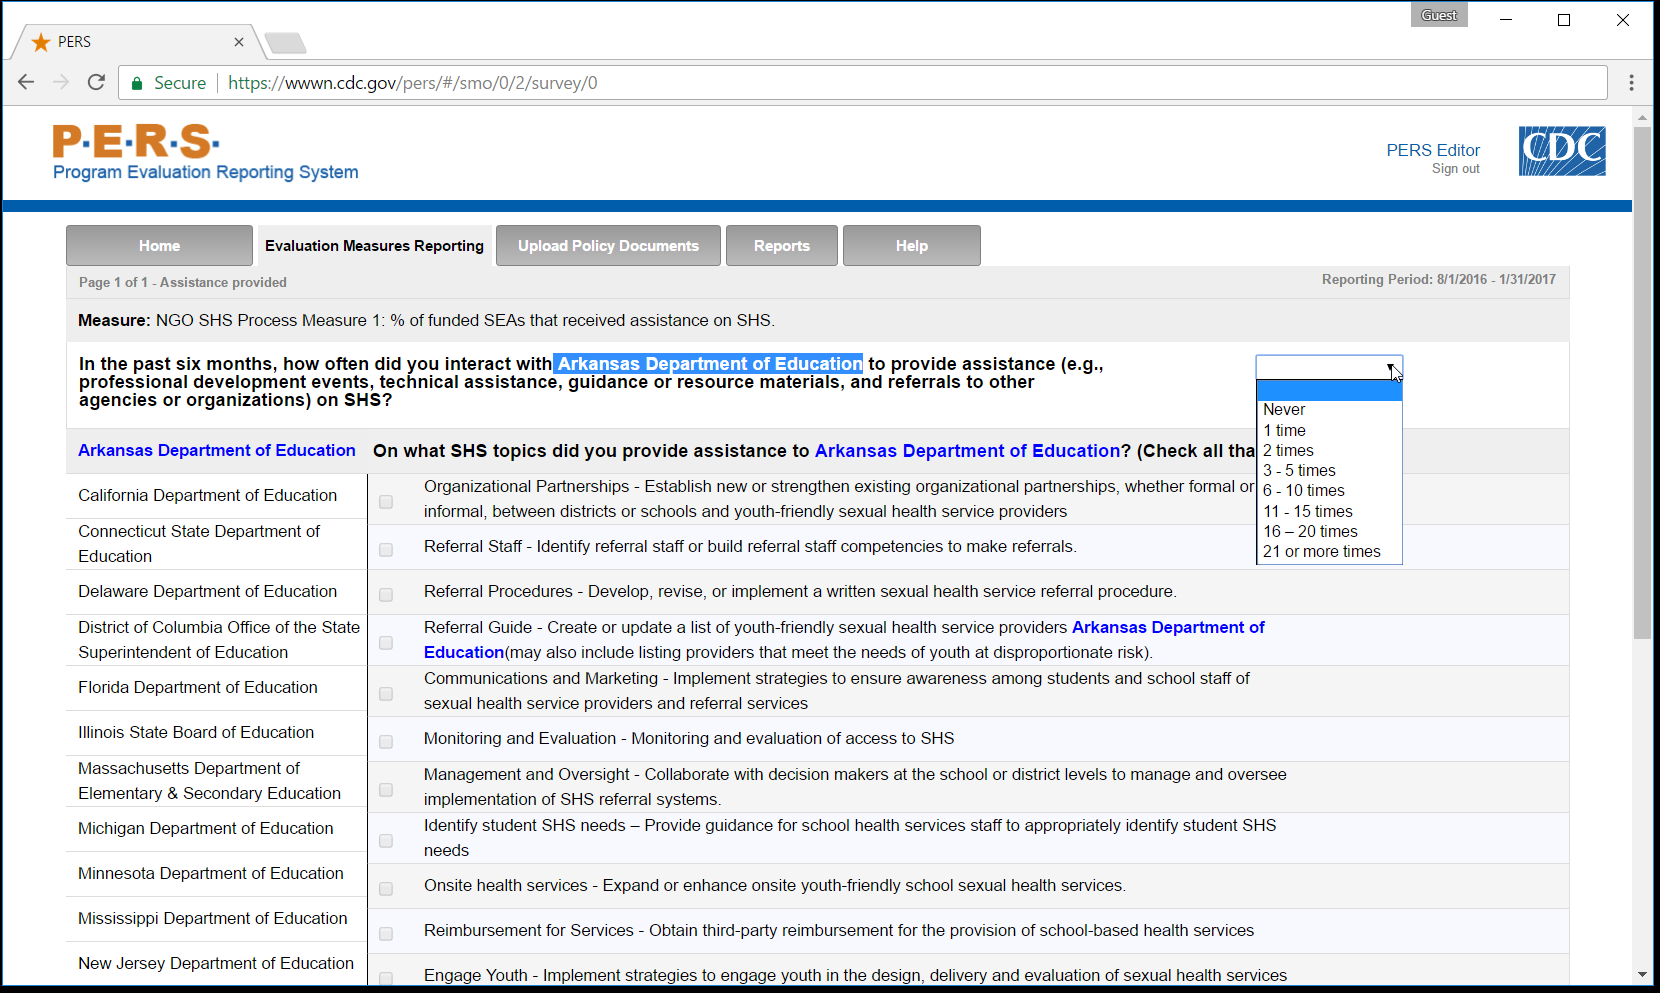Choose '6 - 10 times' from the list

click(1329, 491)
